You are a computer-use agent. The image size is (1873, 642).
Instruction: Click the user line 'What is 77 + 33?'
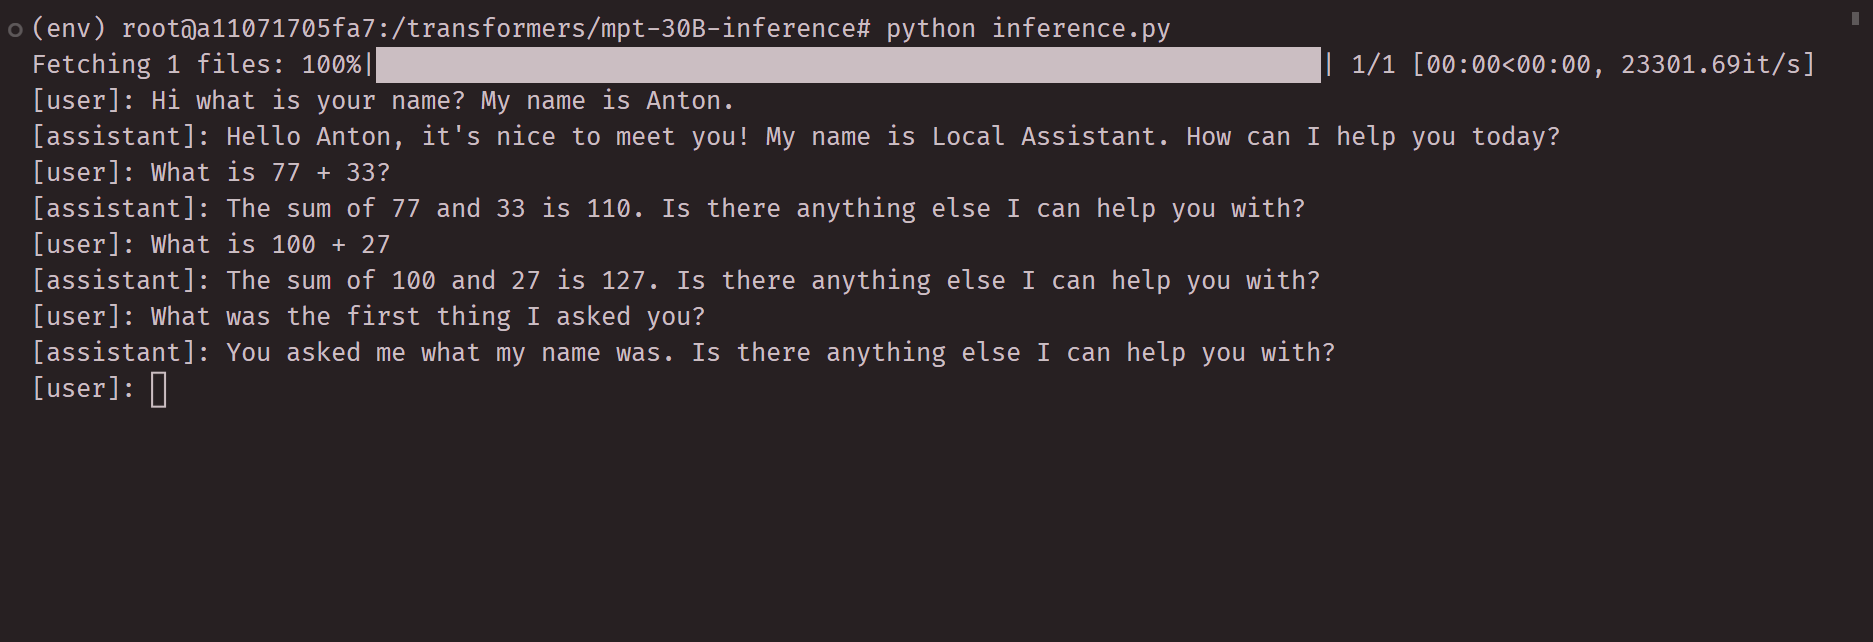point(270,173)
